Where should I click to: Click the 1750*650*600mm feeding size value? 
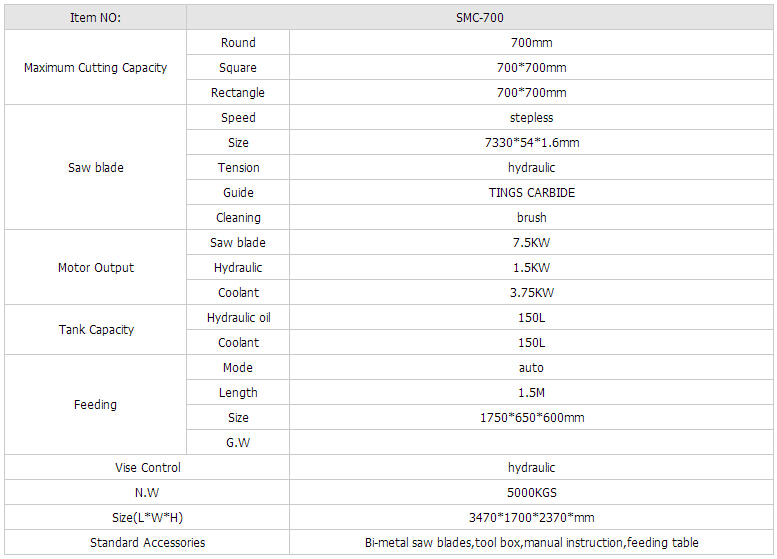[531, 418]
